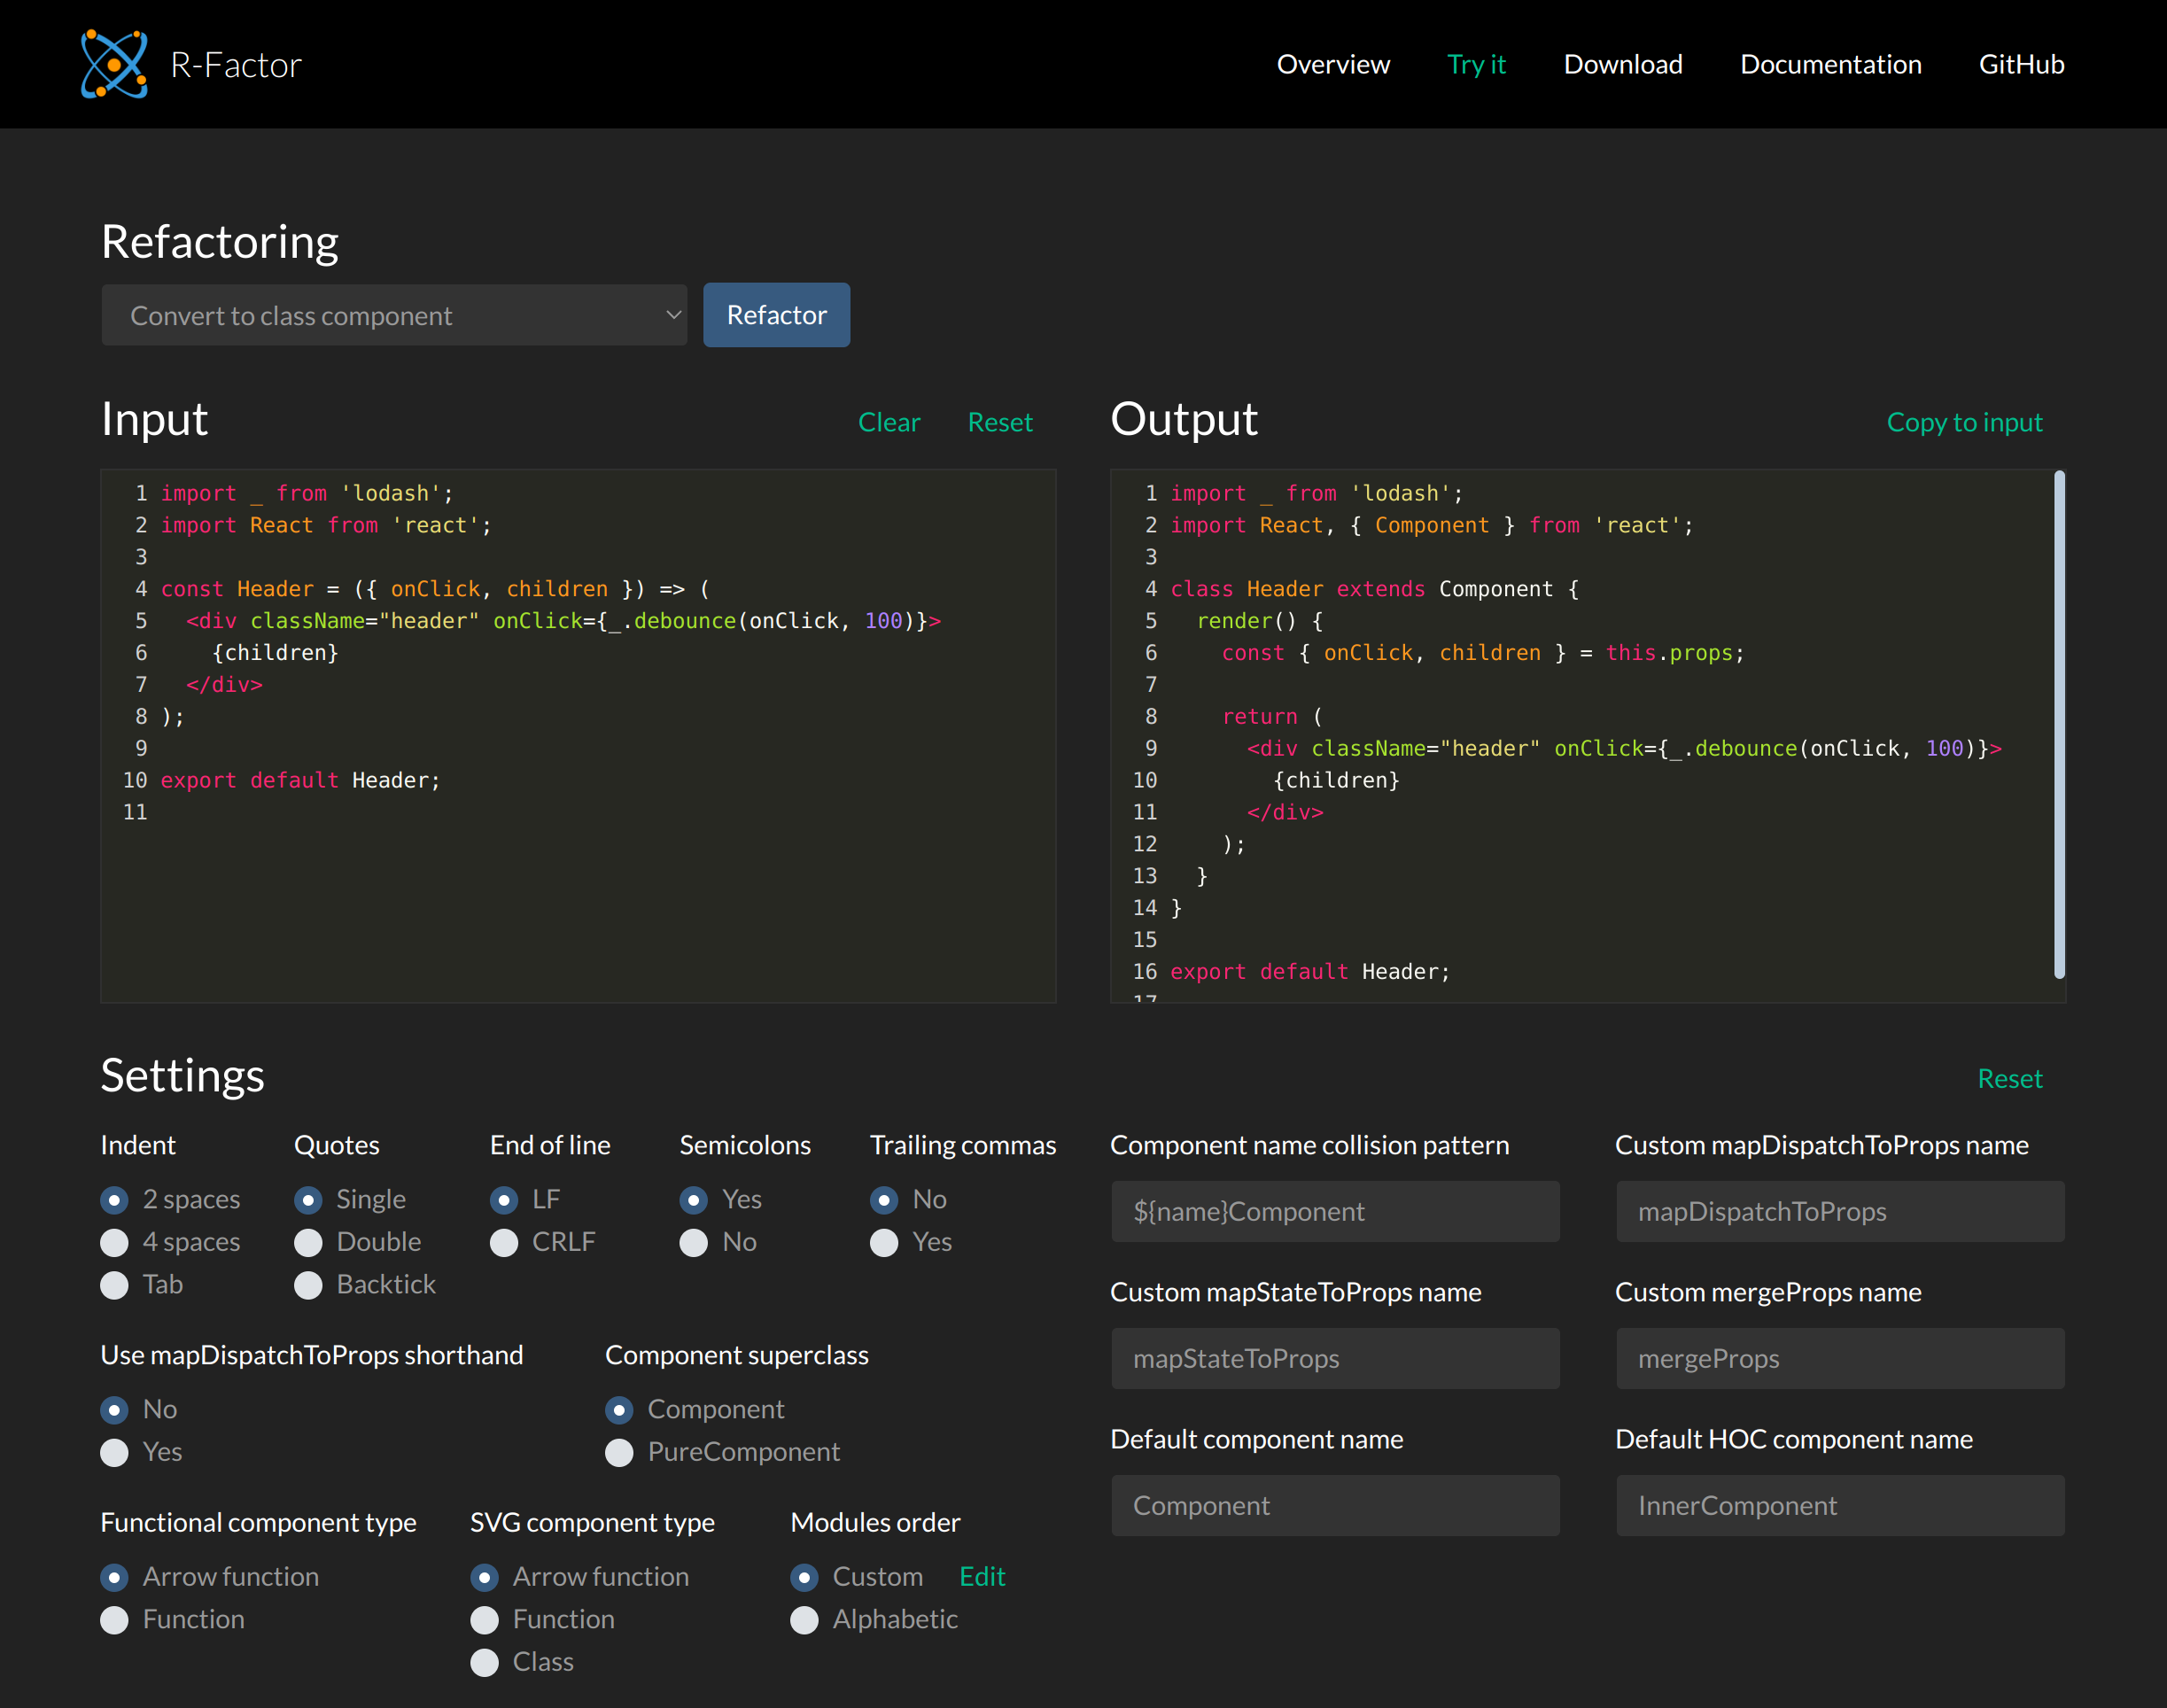
Task: Select No for mapDispatchToProps shorthand
Action: click(115, 1409)
